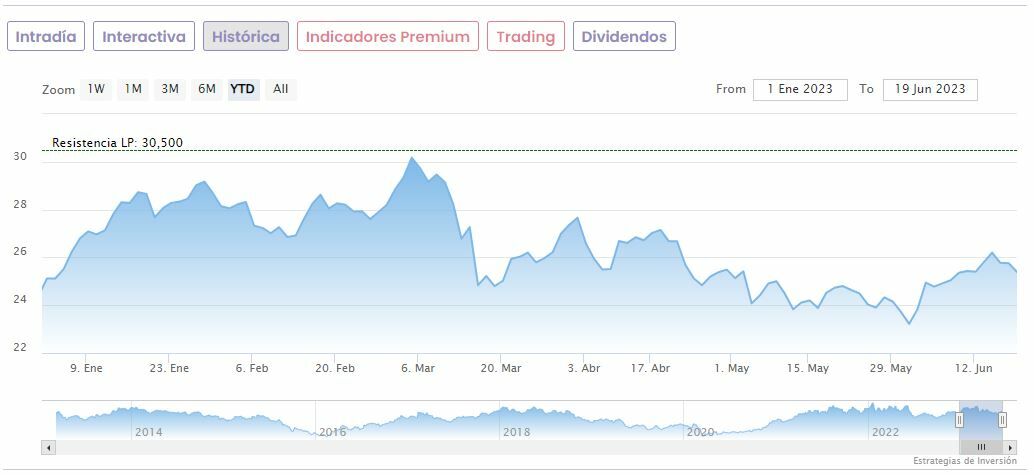Click the scrollbar right arrow
This screenshot has height=475, width=1034.
1010,447
